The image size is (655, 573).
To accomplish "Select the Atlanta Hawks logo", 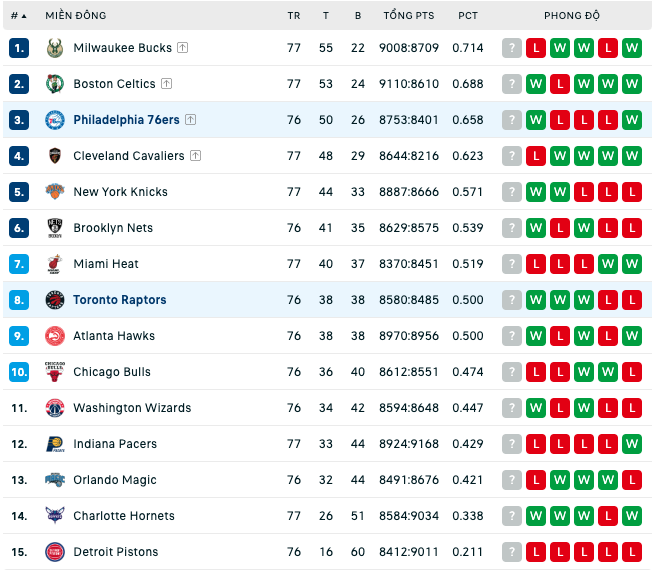I will (x=55, y=336).
